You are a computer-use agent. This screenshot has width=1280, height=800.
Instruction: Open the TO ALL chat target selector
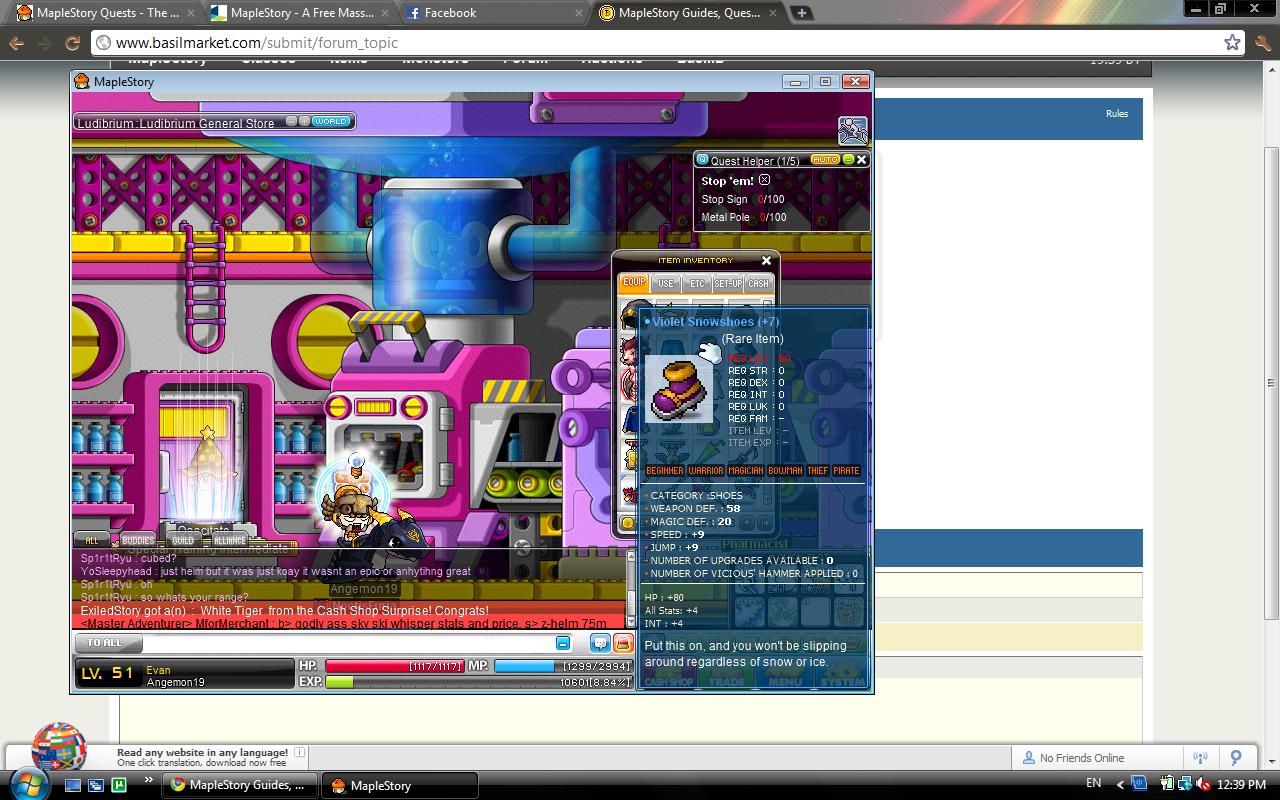(x=108, y=643)
